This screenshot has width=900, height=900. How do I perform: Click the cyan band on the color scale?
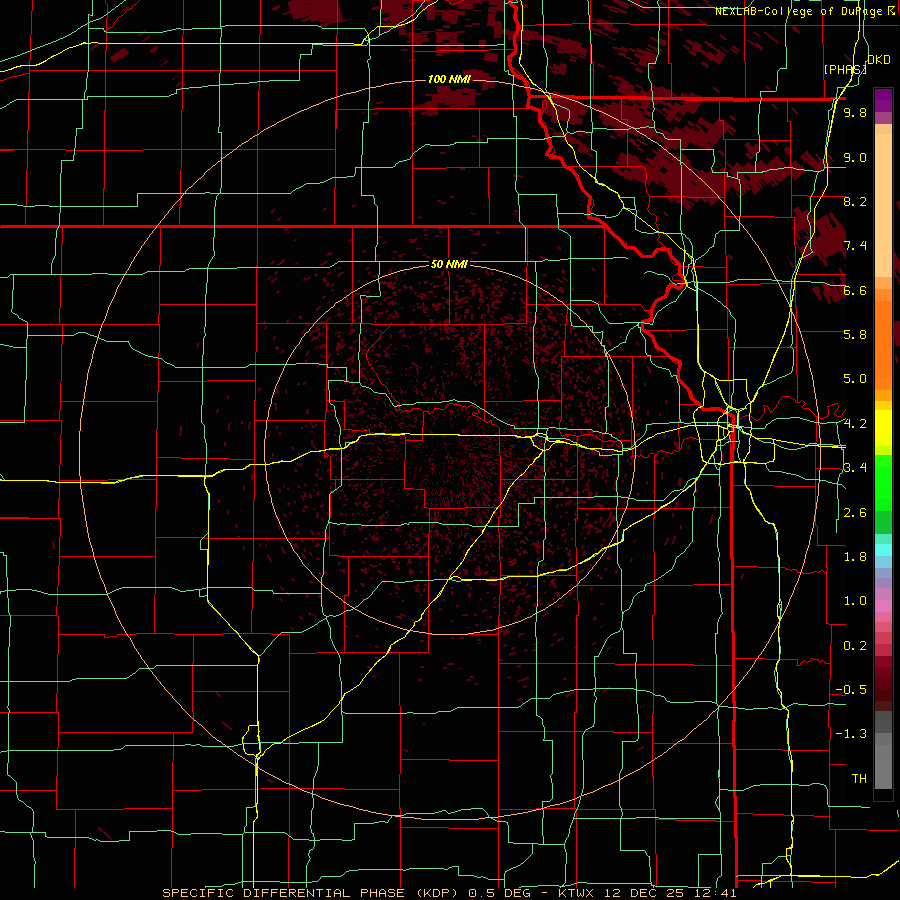pyautogui.click(x=883, y=550)
